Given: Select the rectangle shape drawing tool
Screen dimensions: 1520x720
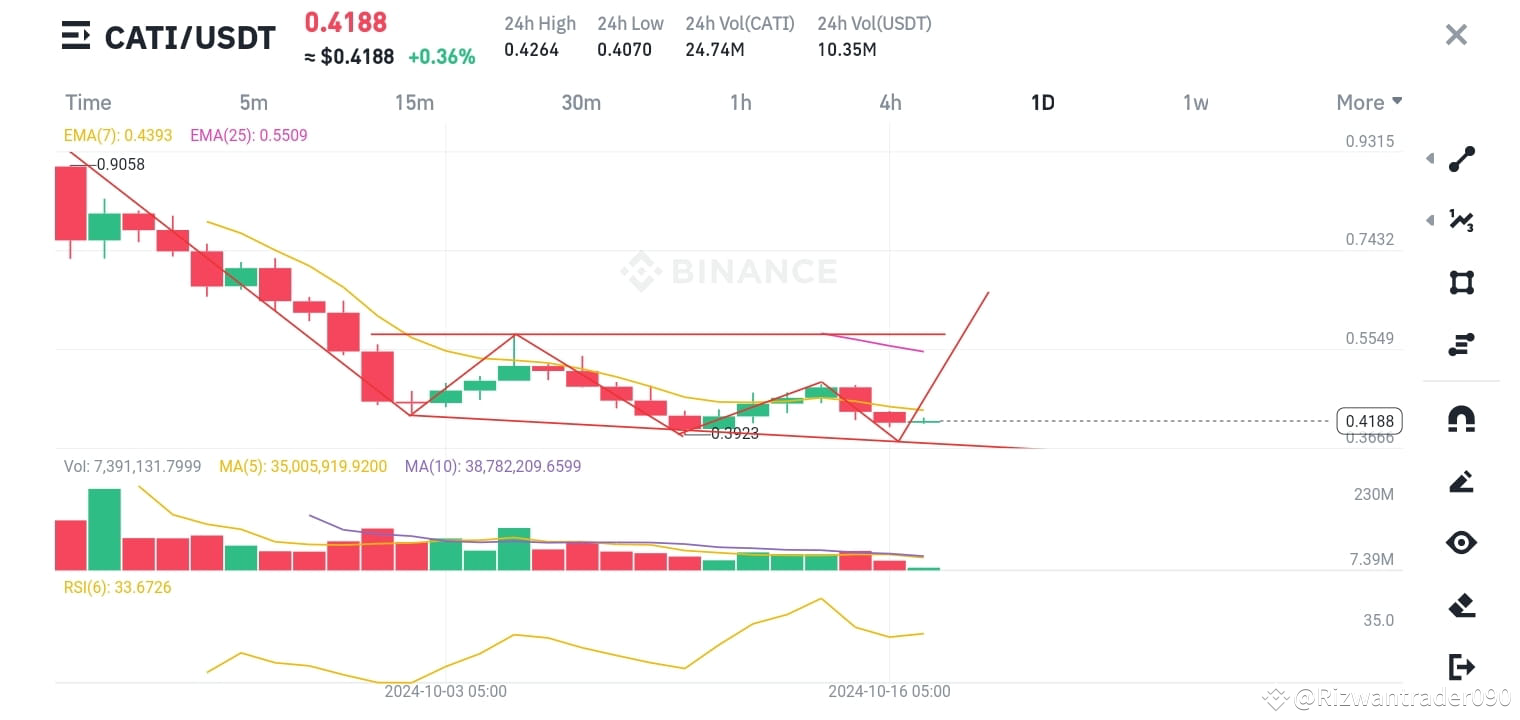Looking at the screenshot, I should [x=1461, y=282].
